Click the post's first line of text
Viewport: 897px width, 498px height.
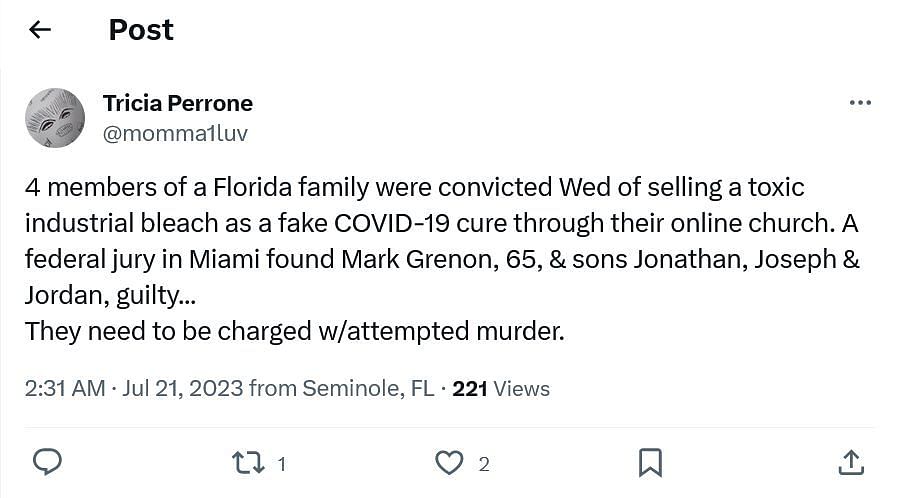[414, 188]
